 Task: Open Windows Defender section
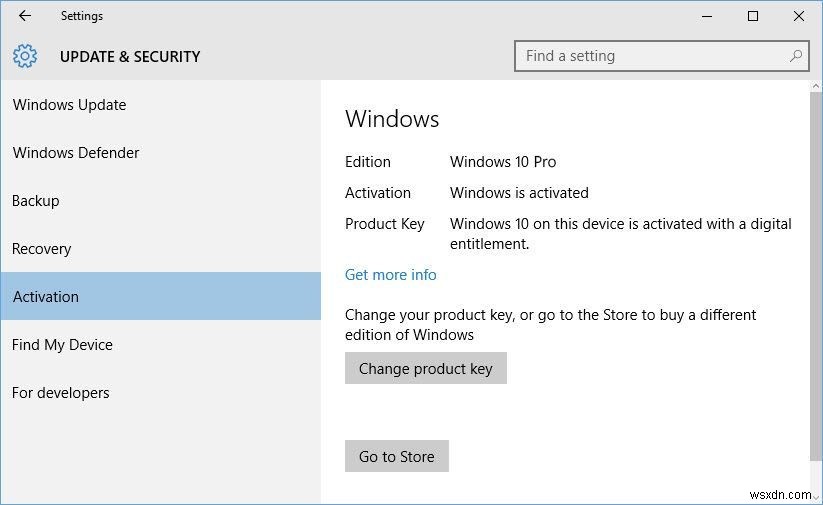coord(161,153)
